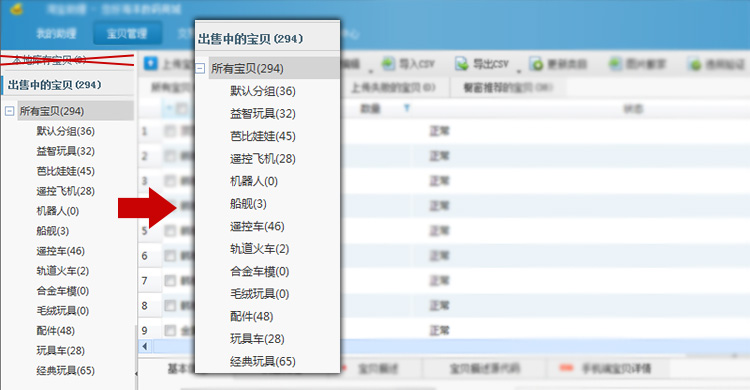Select 合金车模(0) in left sidebar tree
Viewport: 750px width, 390px height.
63,291
